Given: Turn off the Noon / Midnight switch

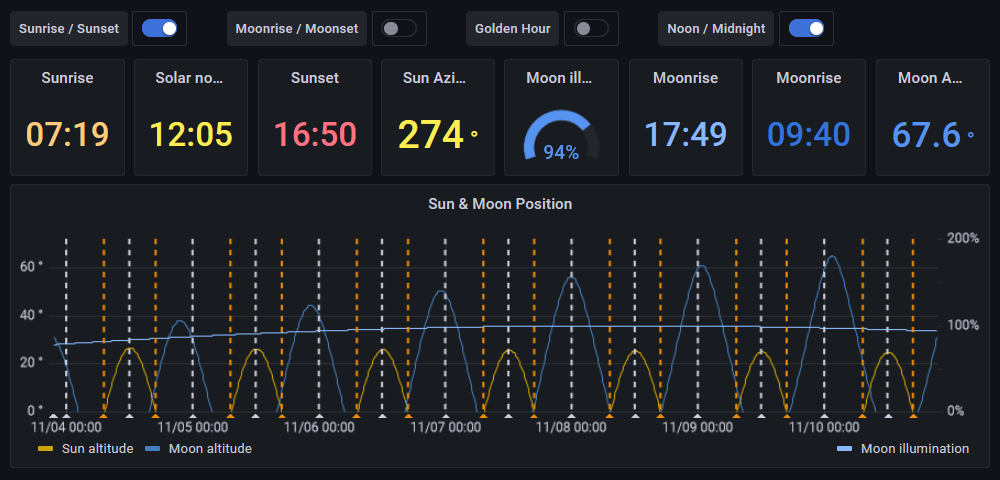Looking at the screenshot, I should 806,28.
